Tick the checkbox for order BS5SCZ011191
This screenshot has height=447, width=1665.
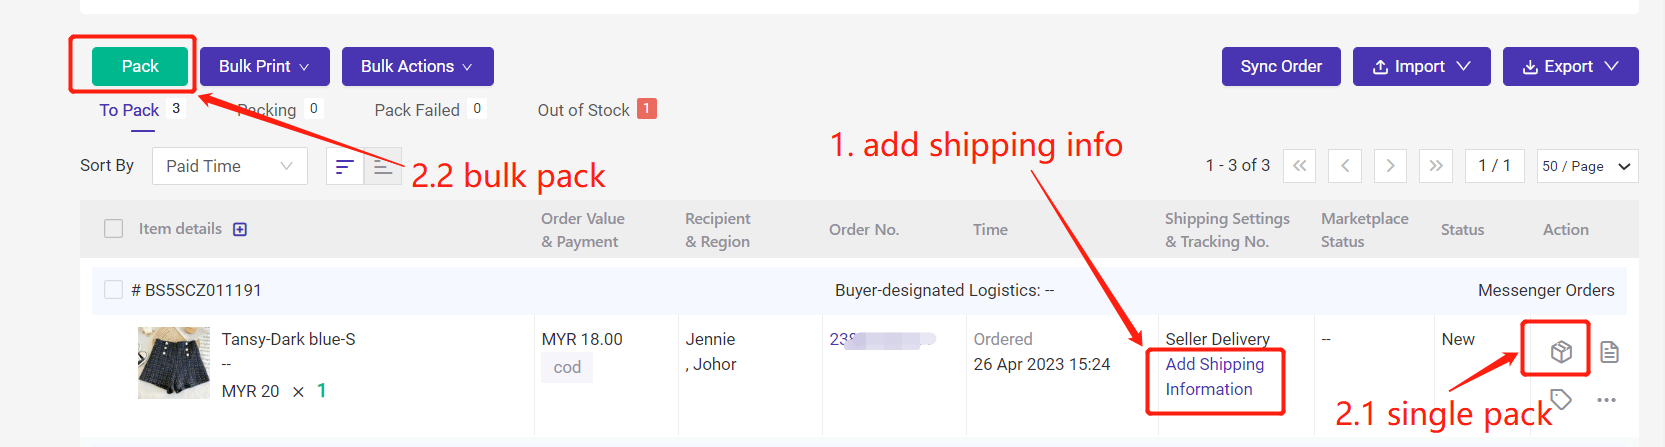(113, 290)
